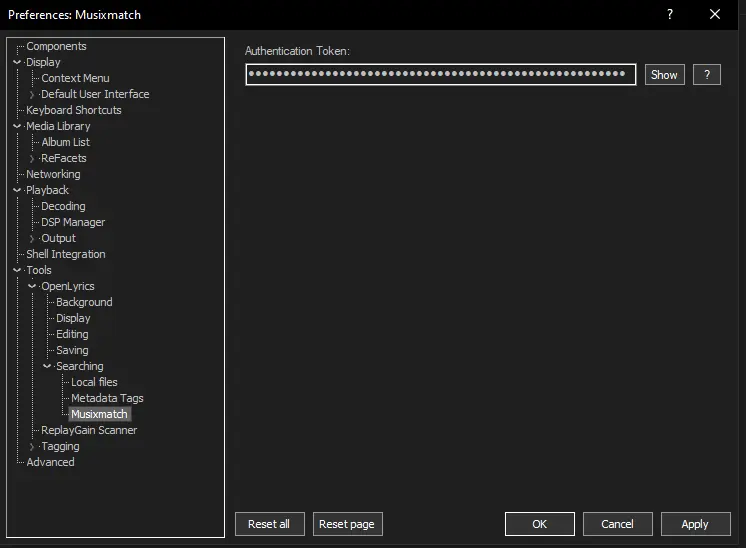Click the title bar help icon
This screenshot has width=746, height=548.
[x=670, y=14]
